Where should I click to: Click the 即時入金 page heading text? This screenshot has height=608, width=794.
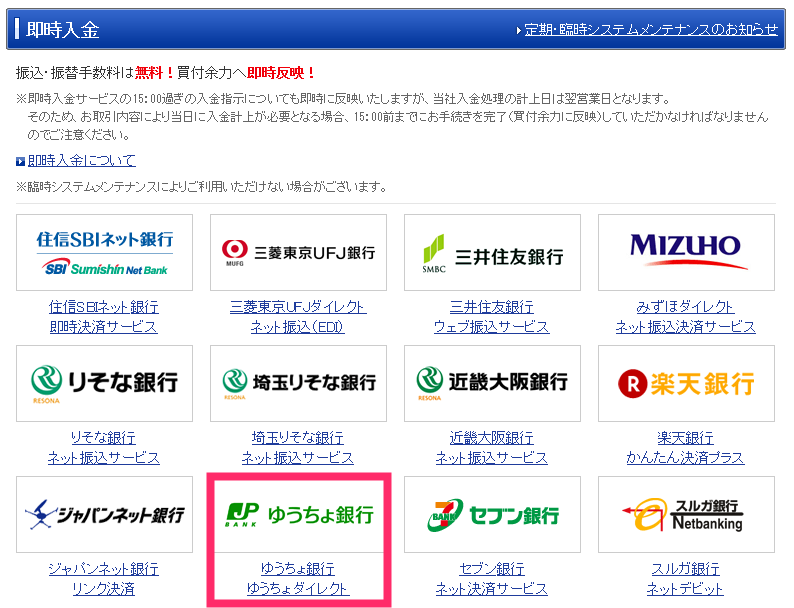[62, 30]
